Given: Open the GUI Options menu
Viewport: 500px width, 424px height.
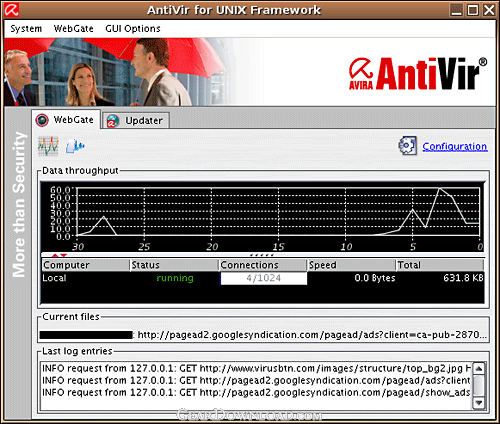Looking at the screenshot, I should coord(133,29).
